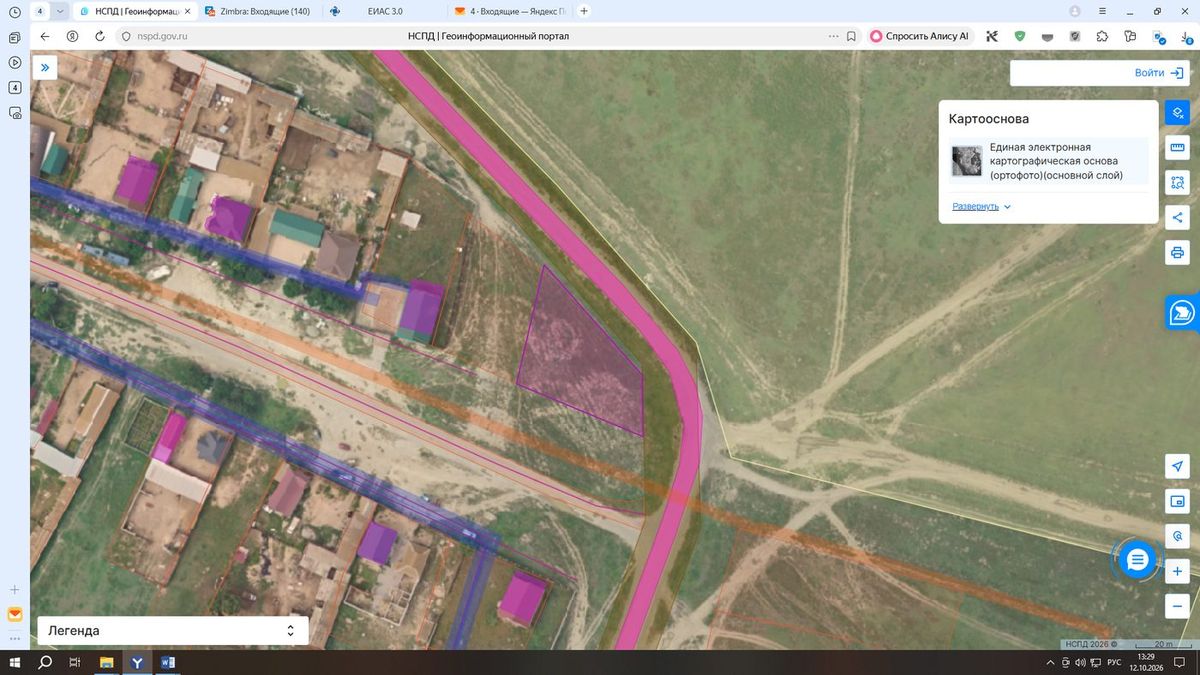Open the round chat support button

(x=1137, y=560)
